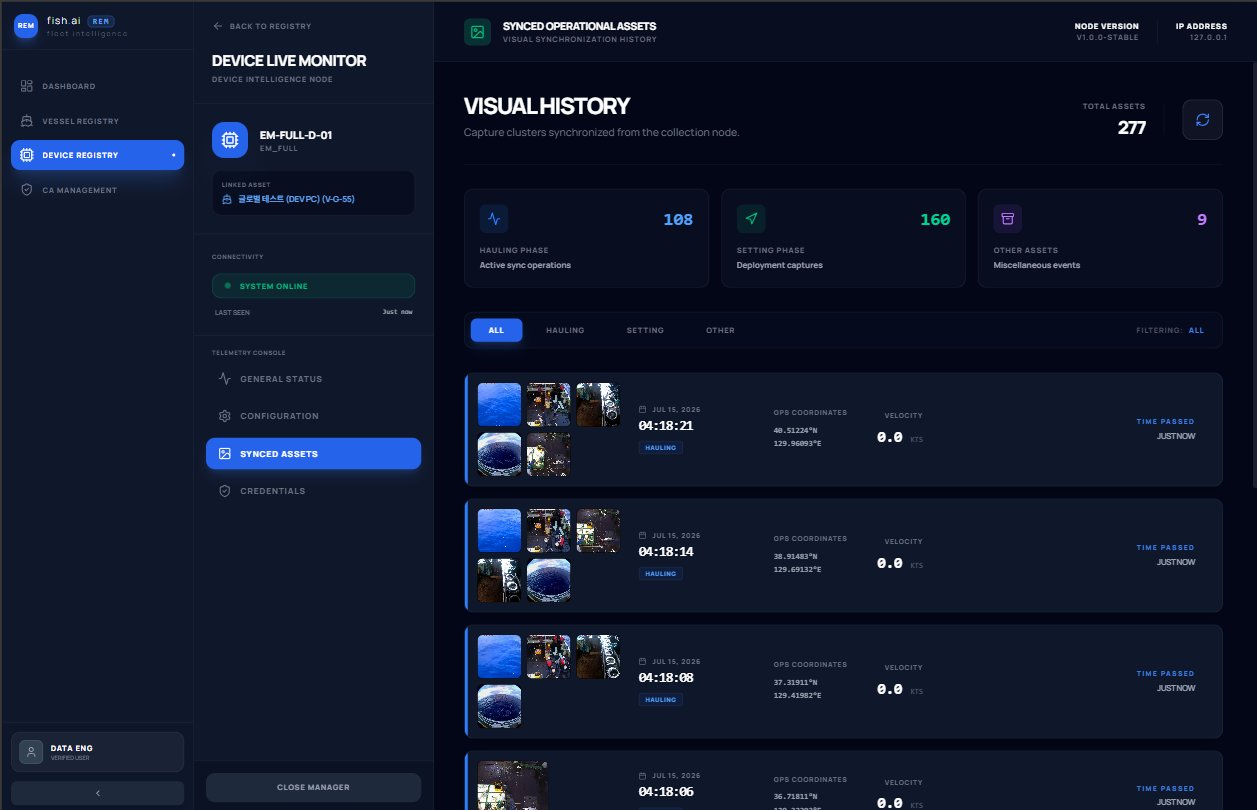Click the HAULING tag in 04:18:21 row
1257x810 pixels.
(660, 448)
